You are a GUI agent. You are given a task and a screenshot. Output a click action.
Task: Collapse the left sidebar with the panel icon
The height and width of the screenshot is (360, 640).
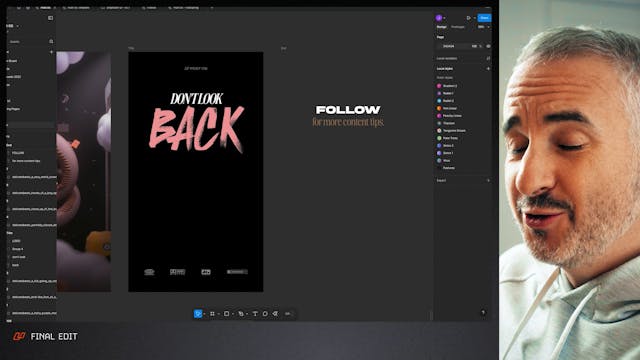tap(51, 18)
